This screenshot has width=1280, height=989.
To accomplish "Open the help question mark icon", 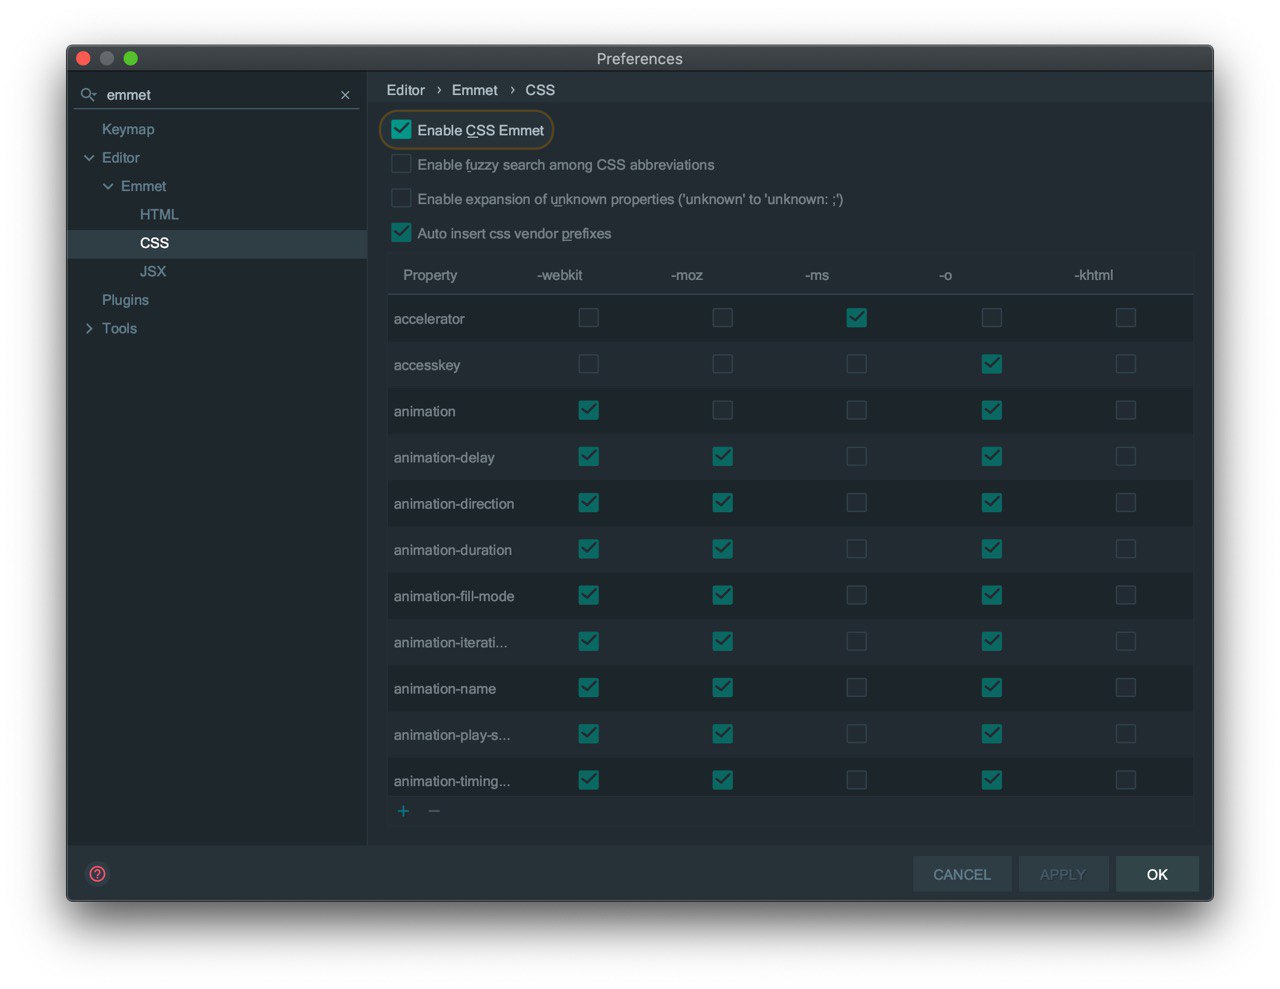I will [x=97, y=874].
